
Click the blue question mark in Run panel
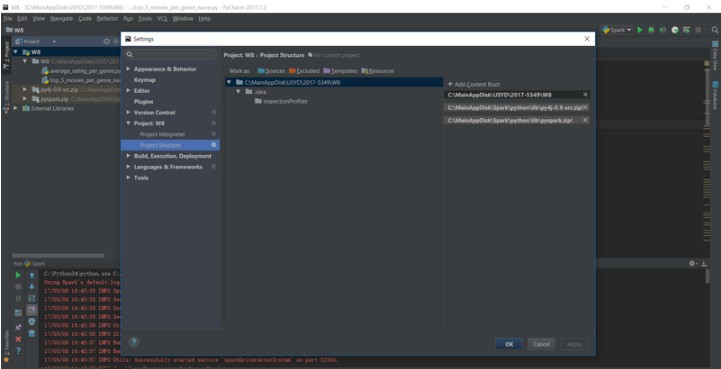(x=18, y=351)
